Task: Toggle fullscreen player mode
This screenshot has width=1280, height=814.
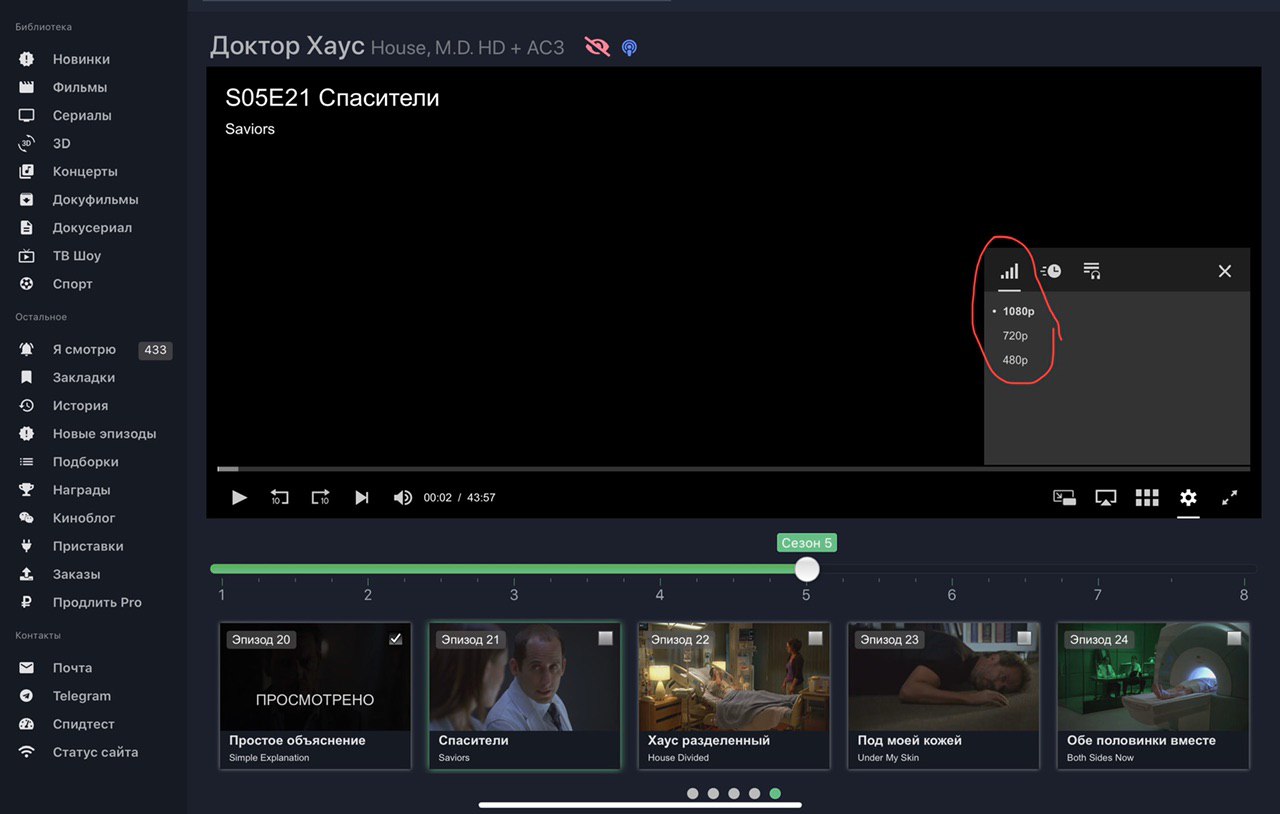Action: [1230, 497]
